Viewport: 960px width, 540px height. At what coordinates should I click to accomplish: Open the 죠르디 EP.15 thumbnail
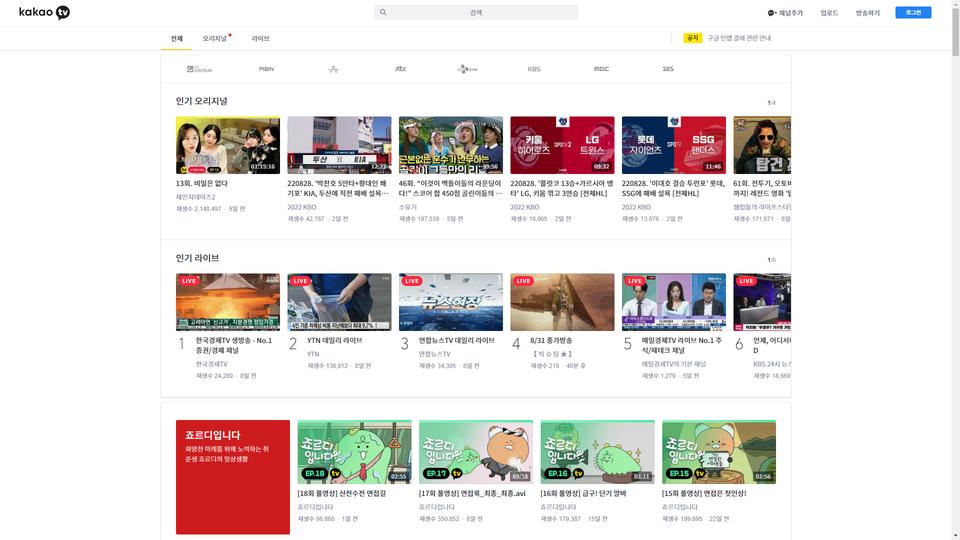719,452
